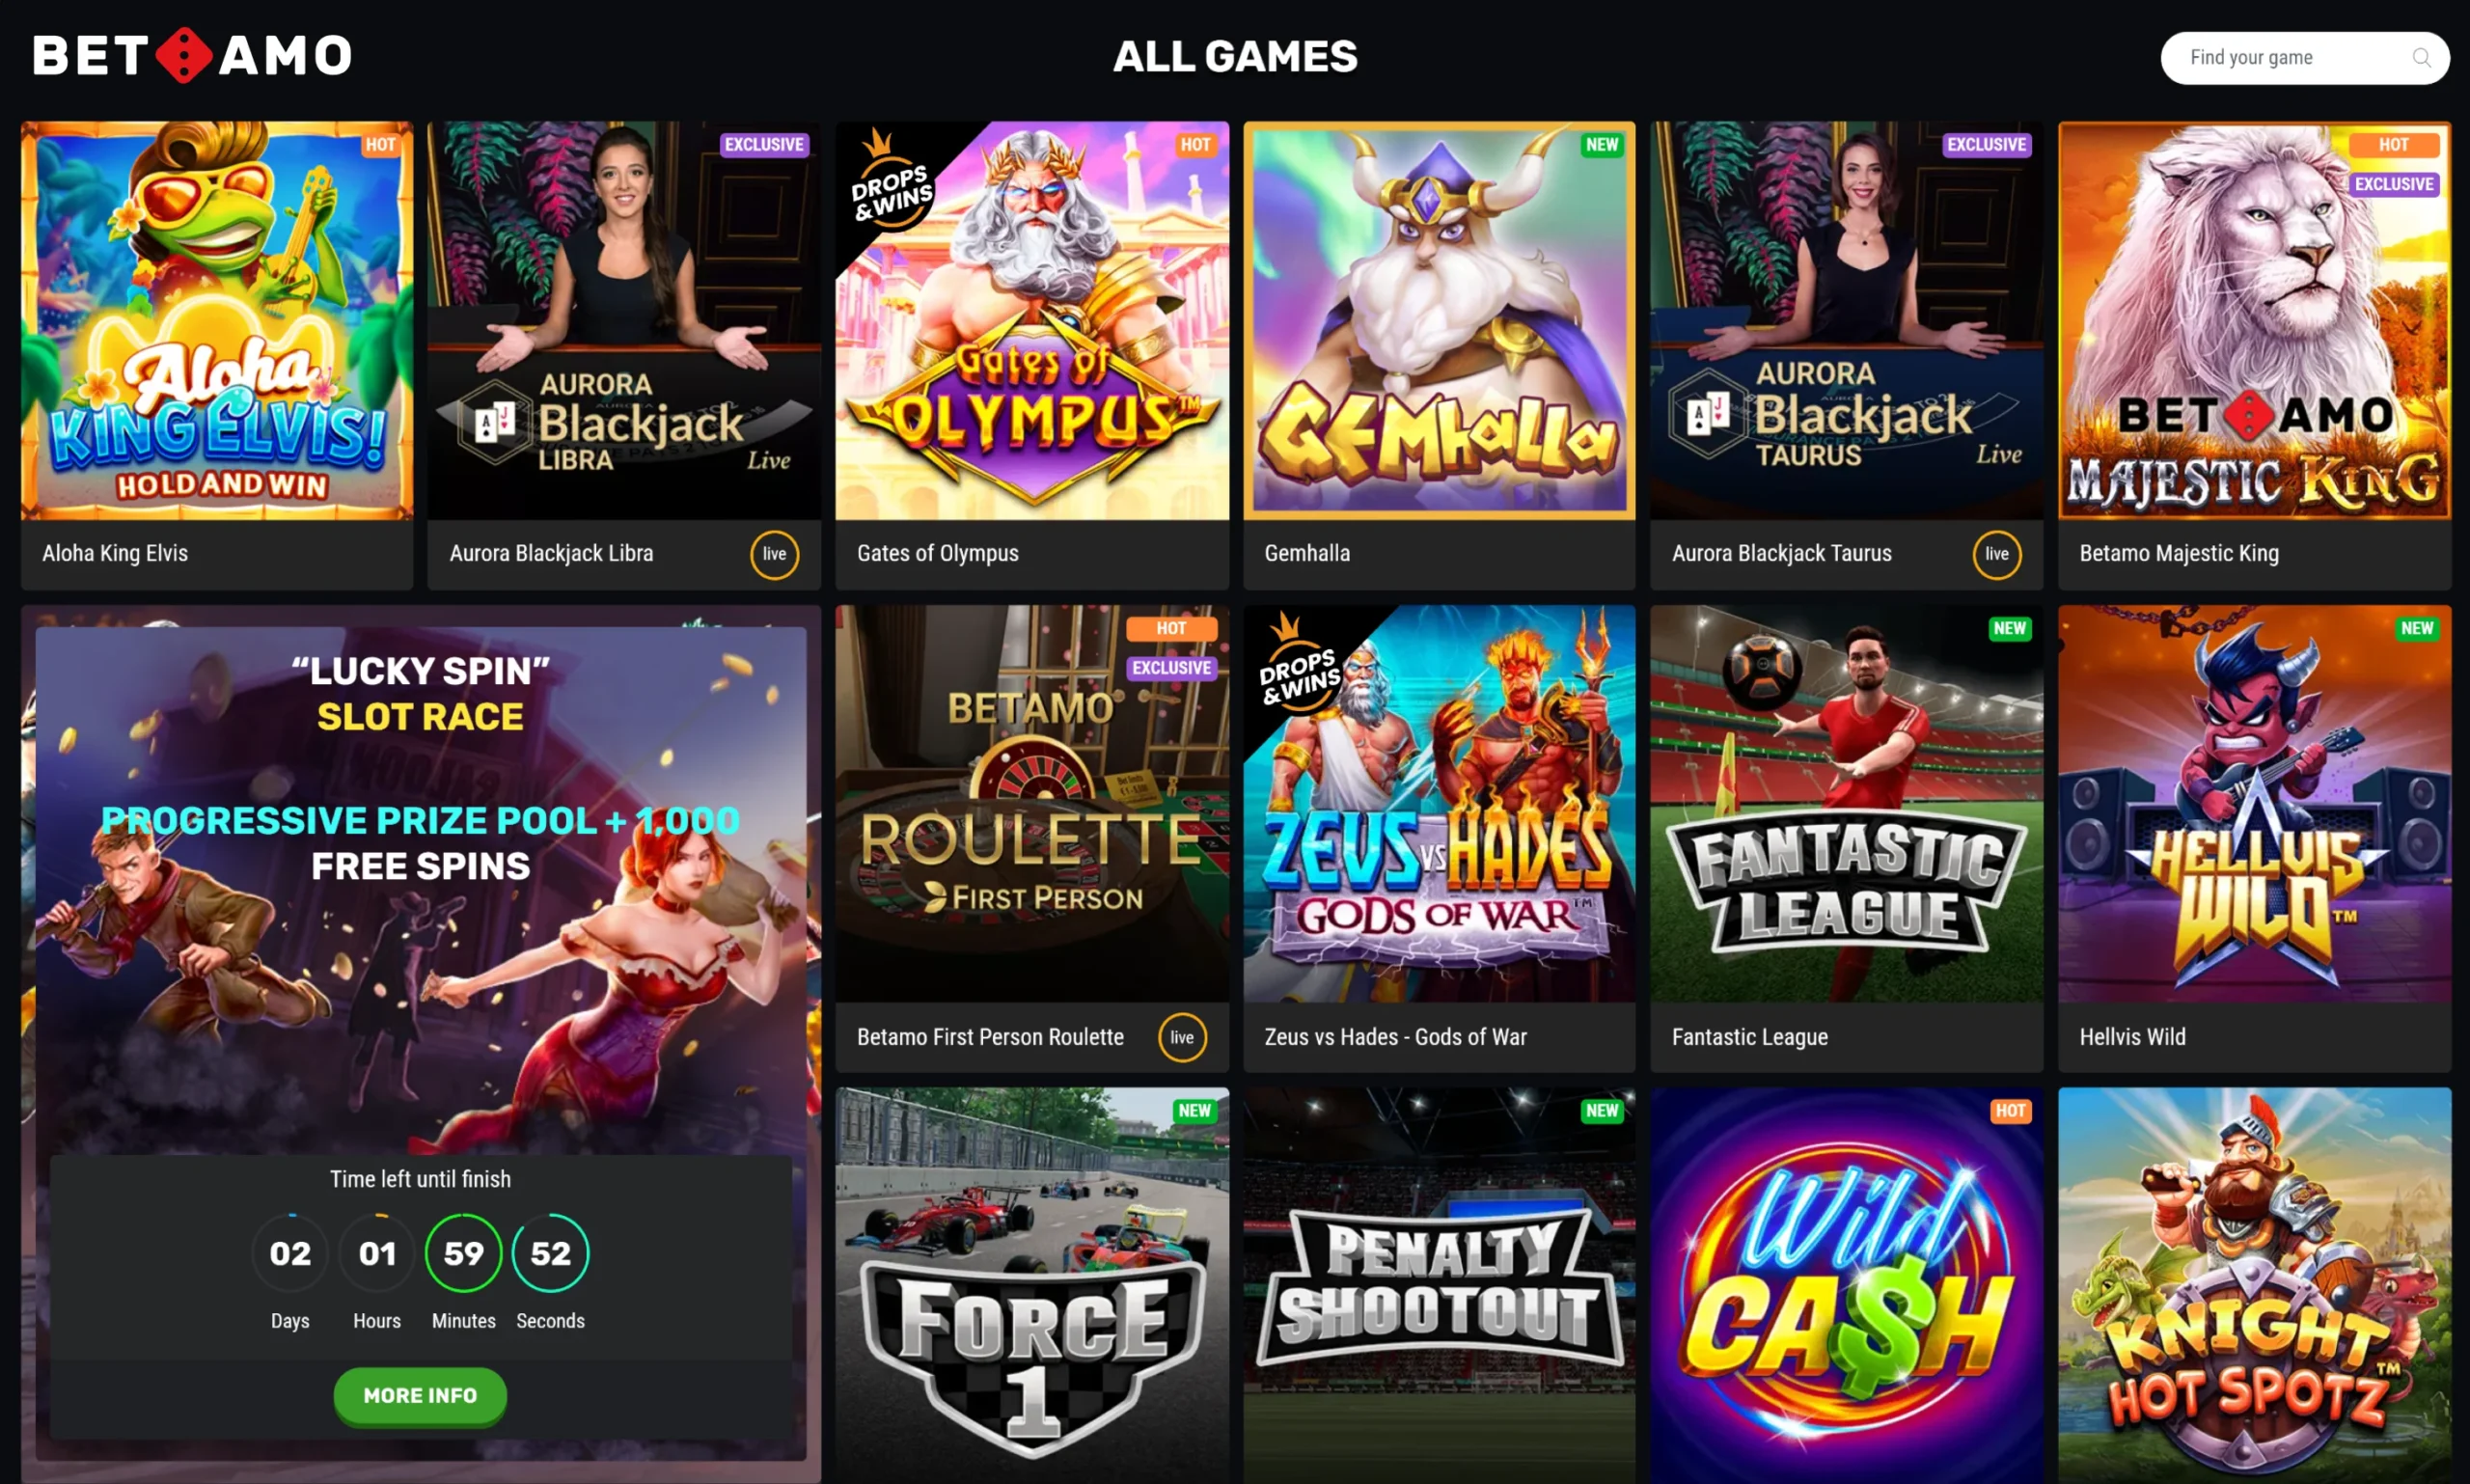Click the Betamo logo

tap(192, 55)
